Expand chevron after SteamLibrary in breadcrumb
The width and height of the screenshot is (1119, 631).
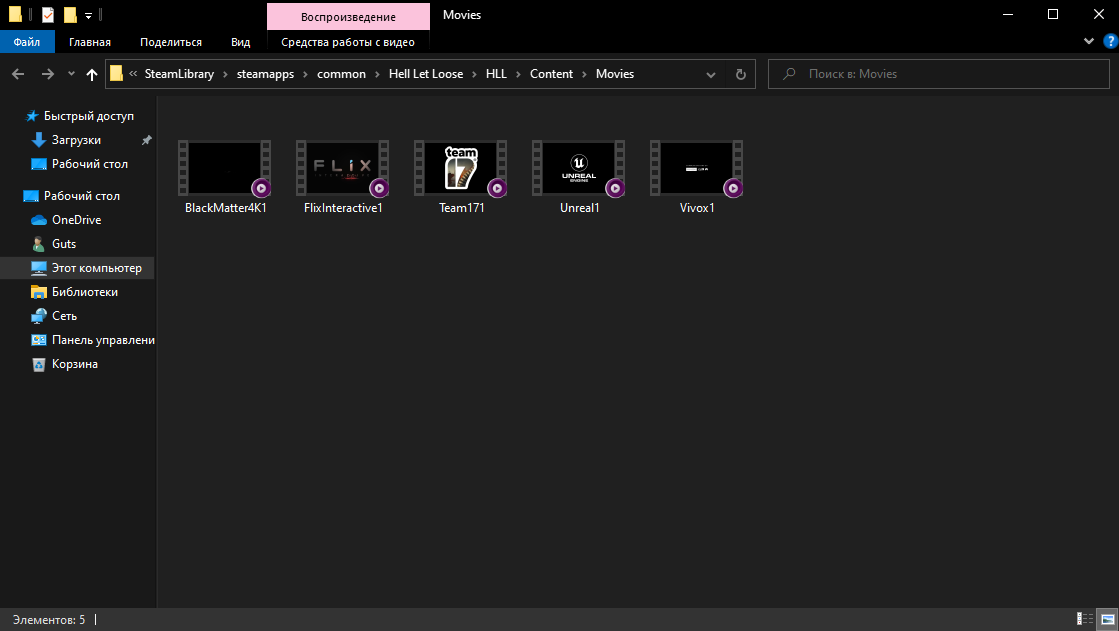point(226,74)
